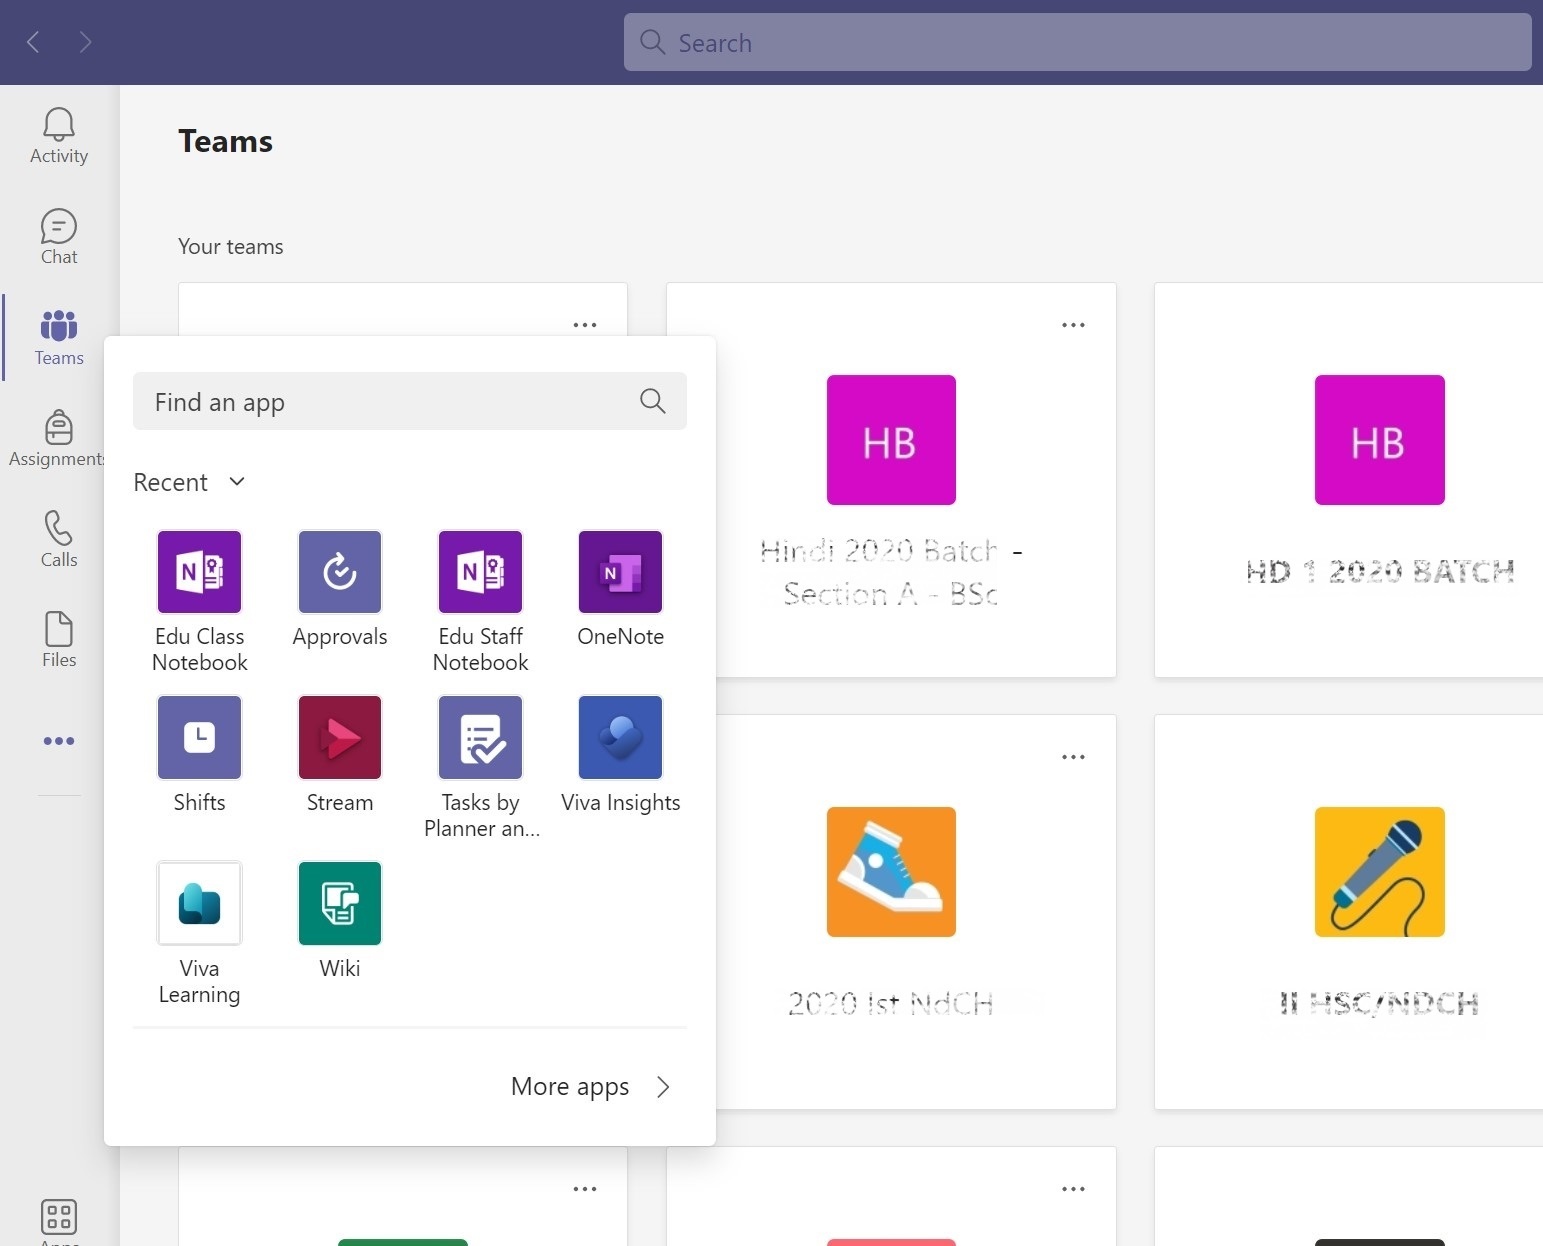This screenshot has width=1543, height=1246.
Task: Launch Edu Staff Notebook app
Action: coord(481,572)
